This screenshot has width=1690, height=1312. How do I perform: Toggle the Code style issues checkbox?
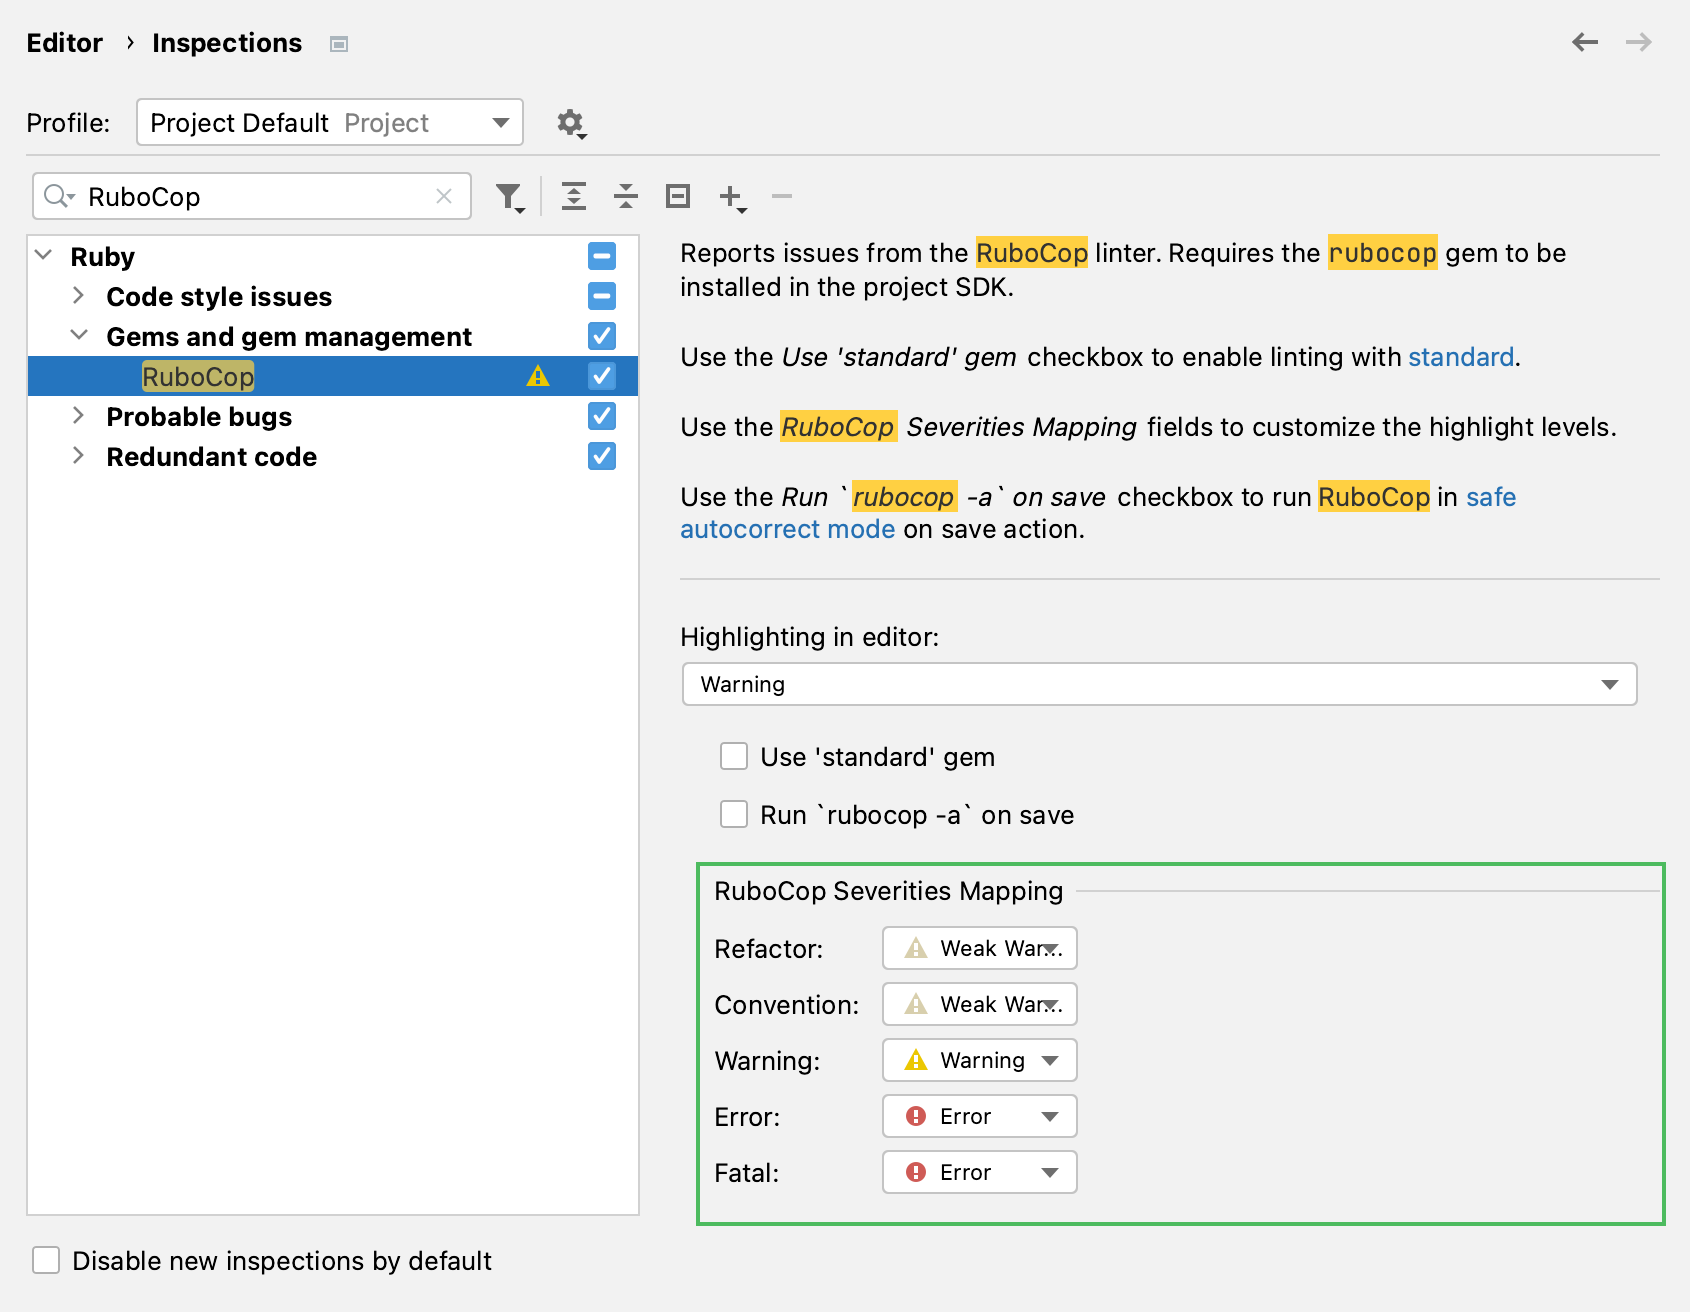[x=602, y=296]
